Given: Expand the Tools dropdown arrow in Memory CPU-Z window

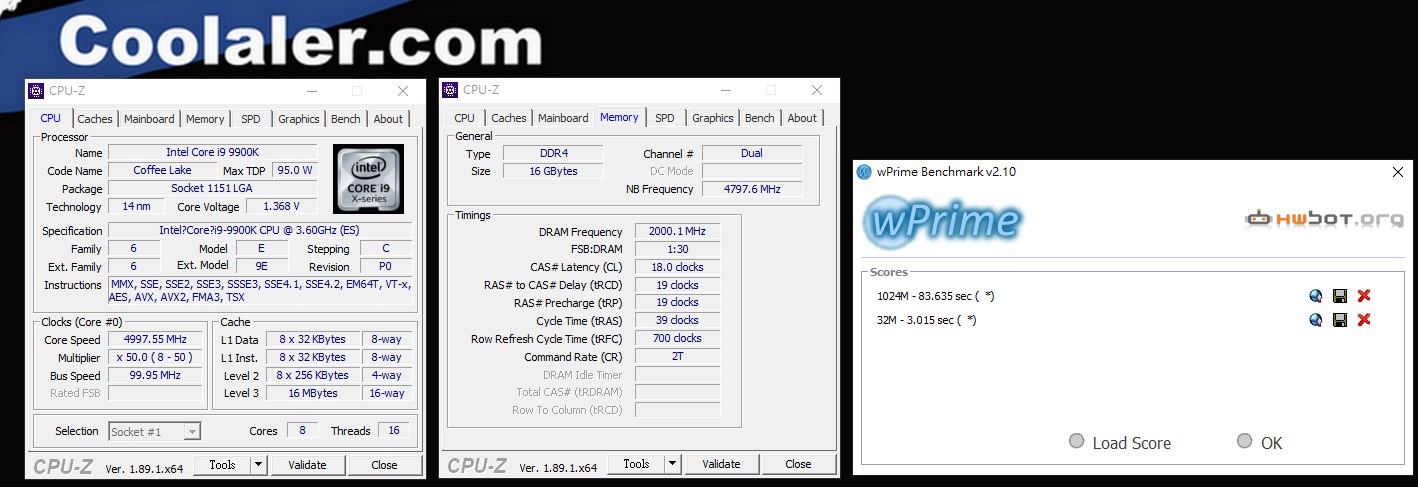Looking at the screenshot, I should [x=672, y=464].
